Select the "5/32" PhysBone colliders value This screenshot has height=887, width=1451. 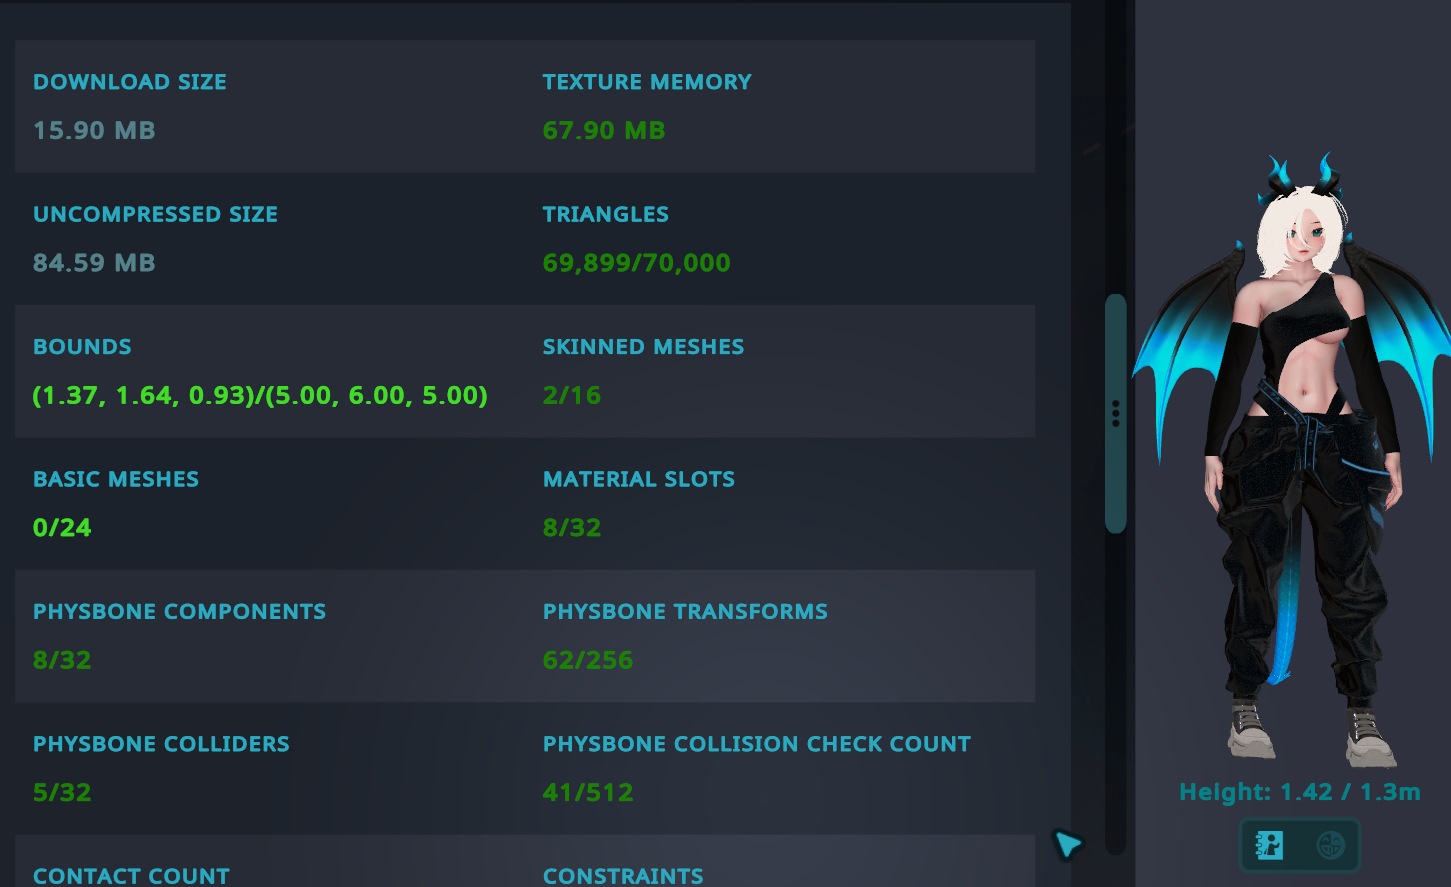(x=62, y=793)
